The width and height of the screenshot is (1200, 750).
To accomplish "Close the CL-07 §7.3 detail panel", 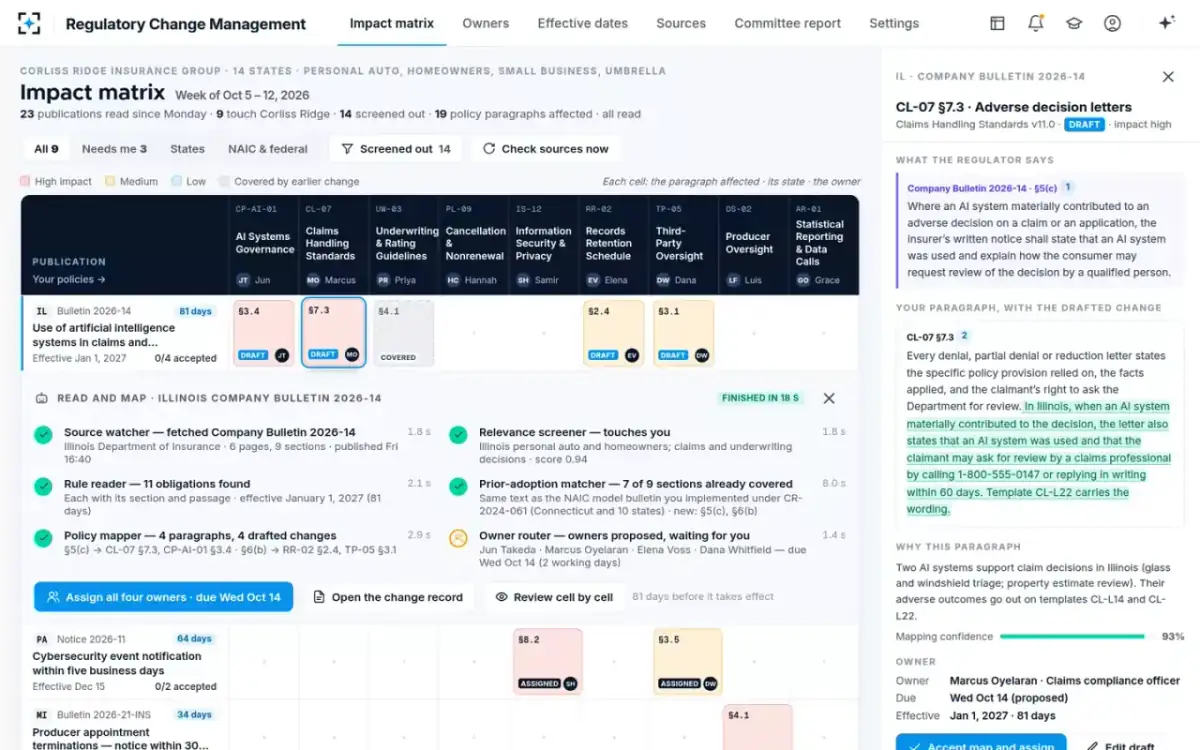I will pyautogui.click(x=1168, y=76).
